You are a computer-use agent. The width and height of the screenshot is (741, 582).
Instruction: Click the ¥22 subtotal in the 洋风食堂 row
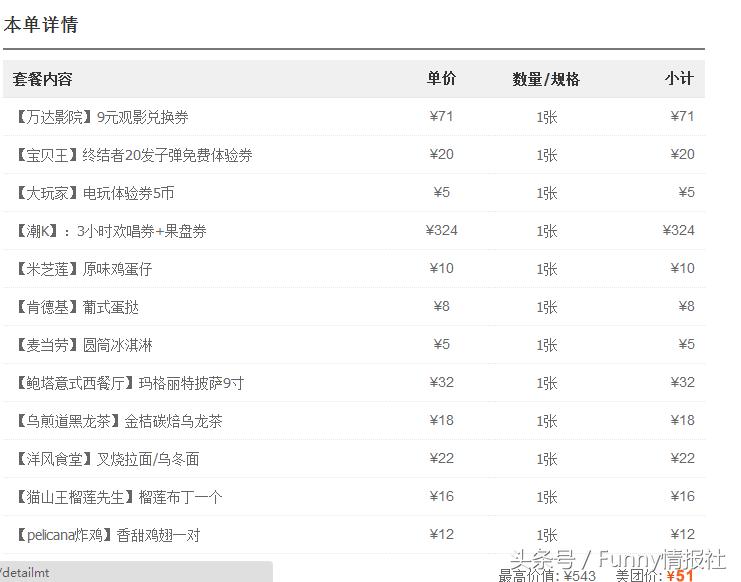(682, 459)
